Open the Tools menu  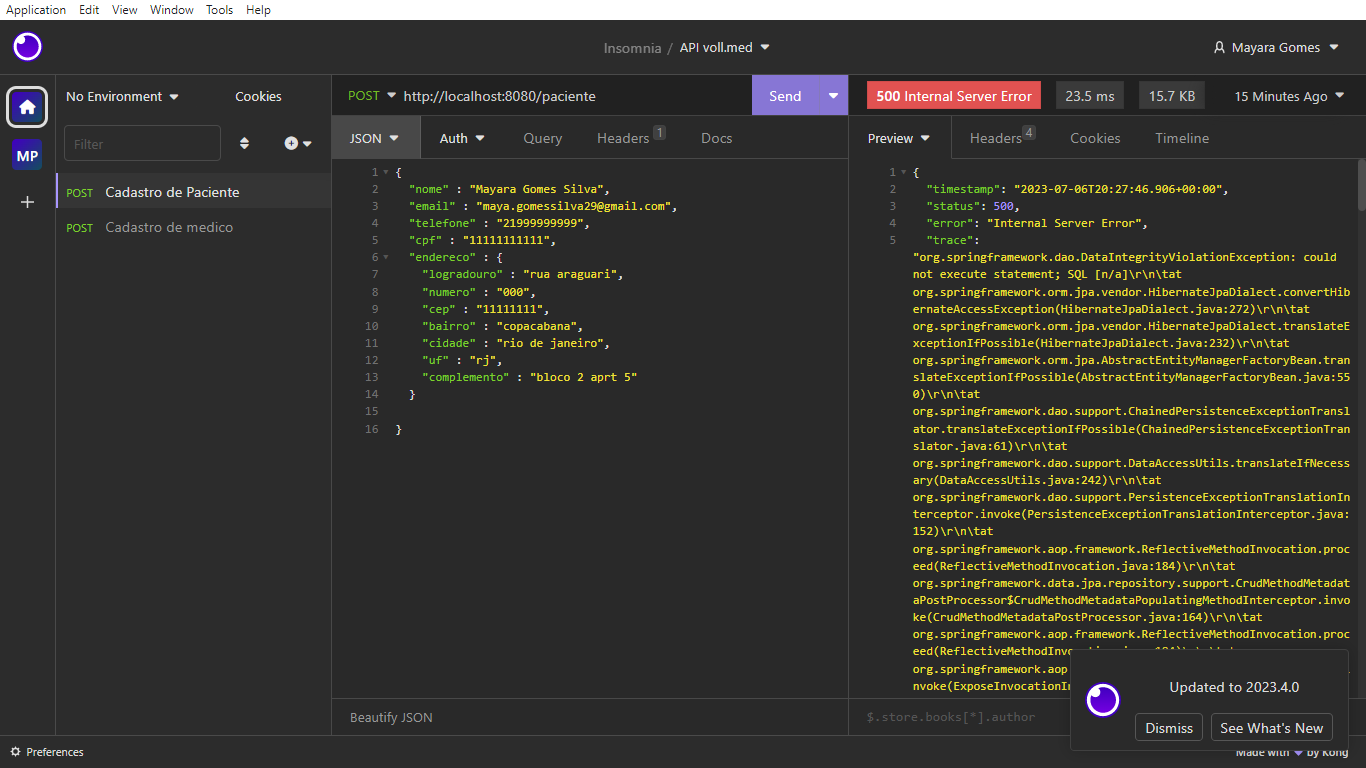pyautogui.click(x=220, y=10)
